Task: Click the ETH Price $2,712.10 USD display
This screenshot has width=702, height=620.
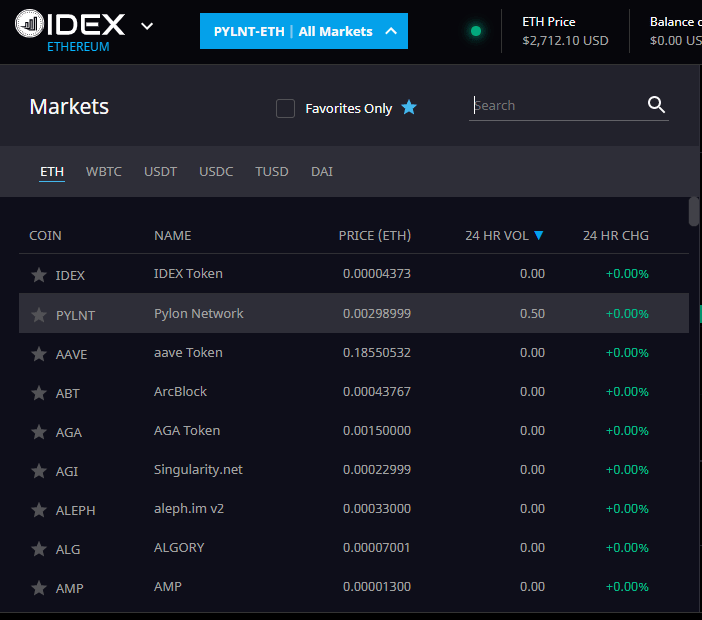Action: (x=565, y=31)
